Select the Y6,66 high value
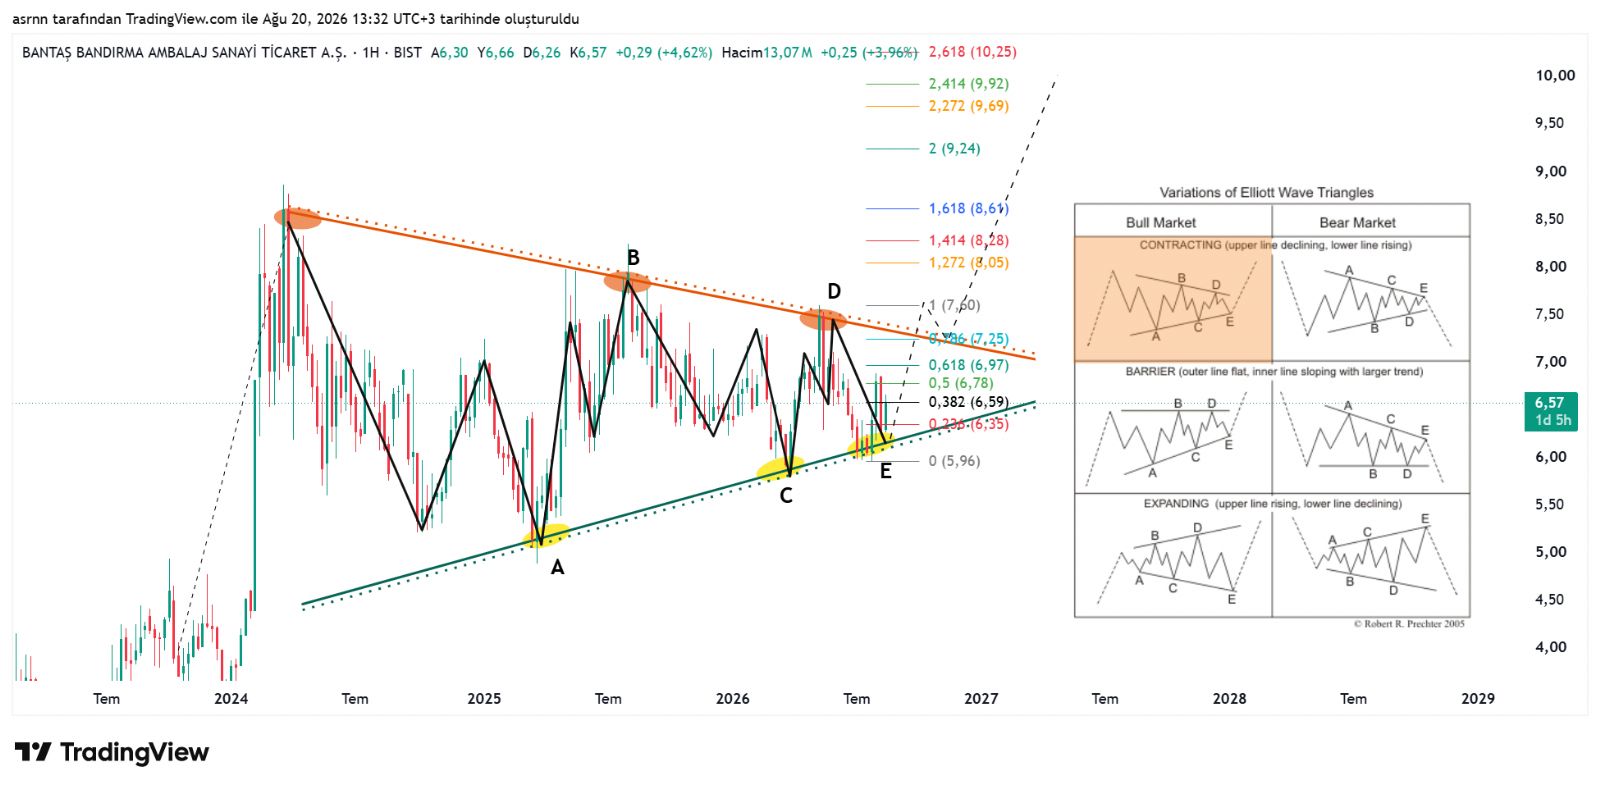 tap(496, 53)
